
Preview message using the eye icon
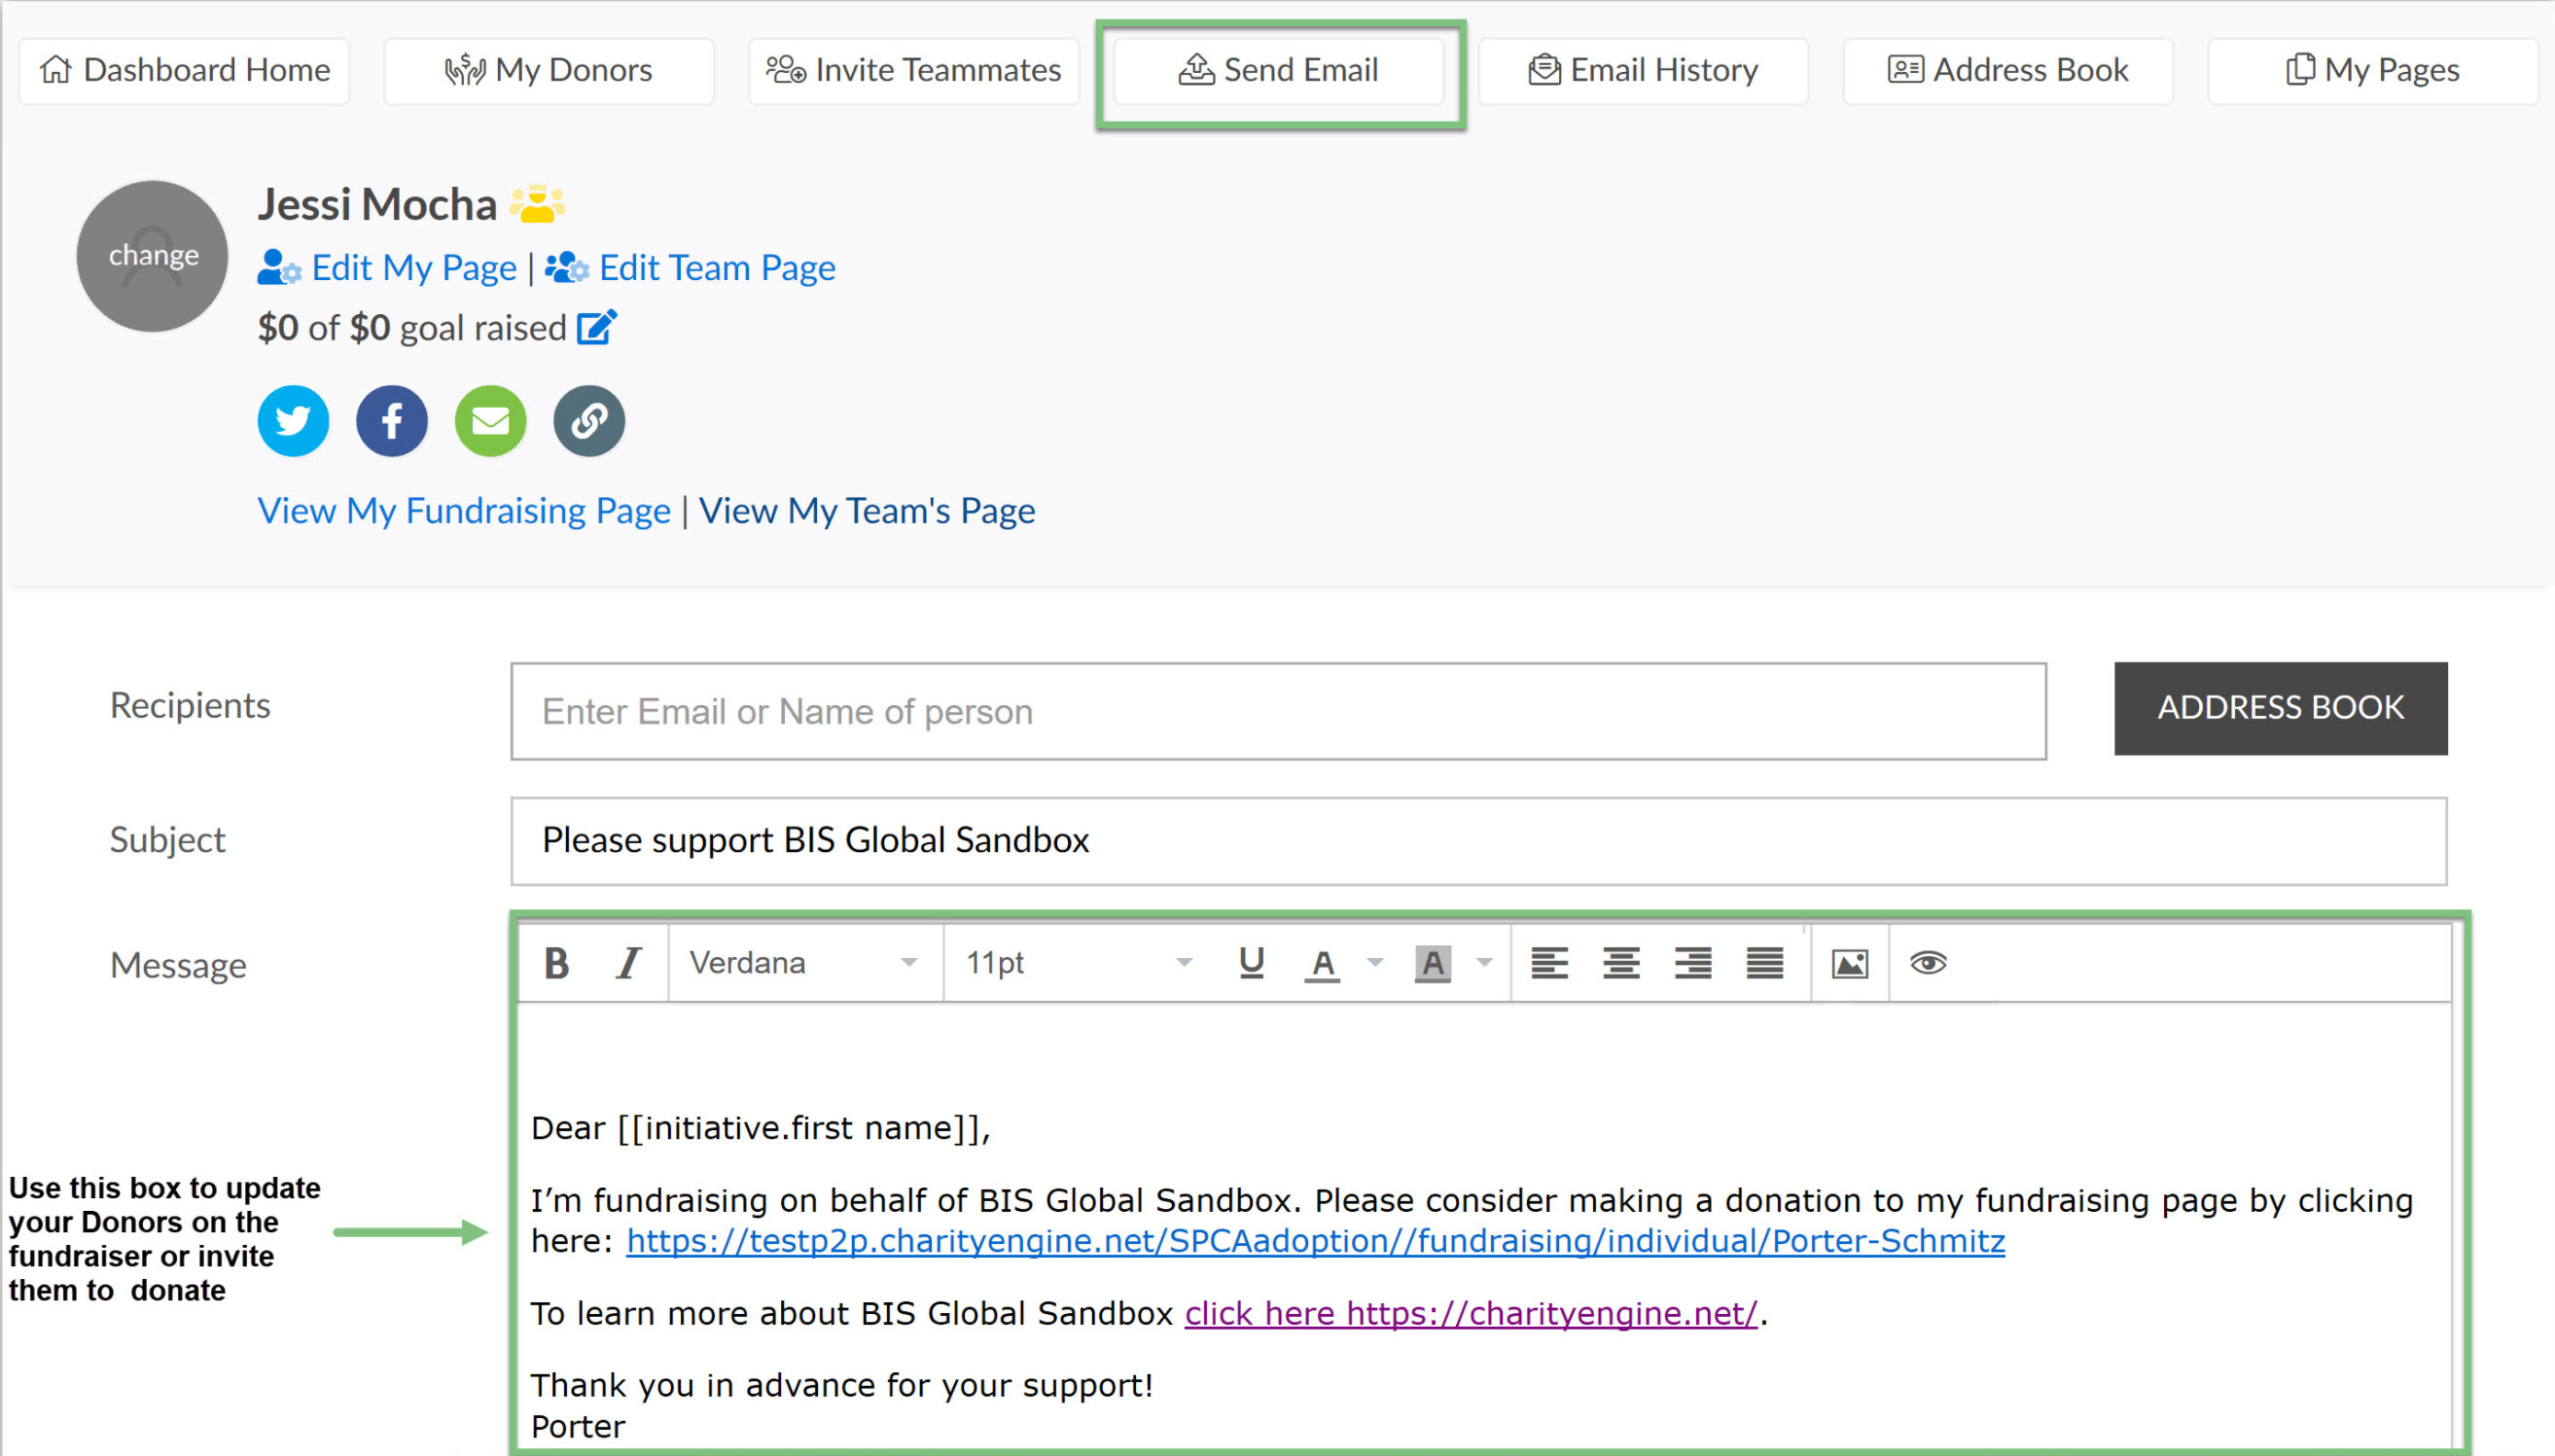(x=1928, y=964)
